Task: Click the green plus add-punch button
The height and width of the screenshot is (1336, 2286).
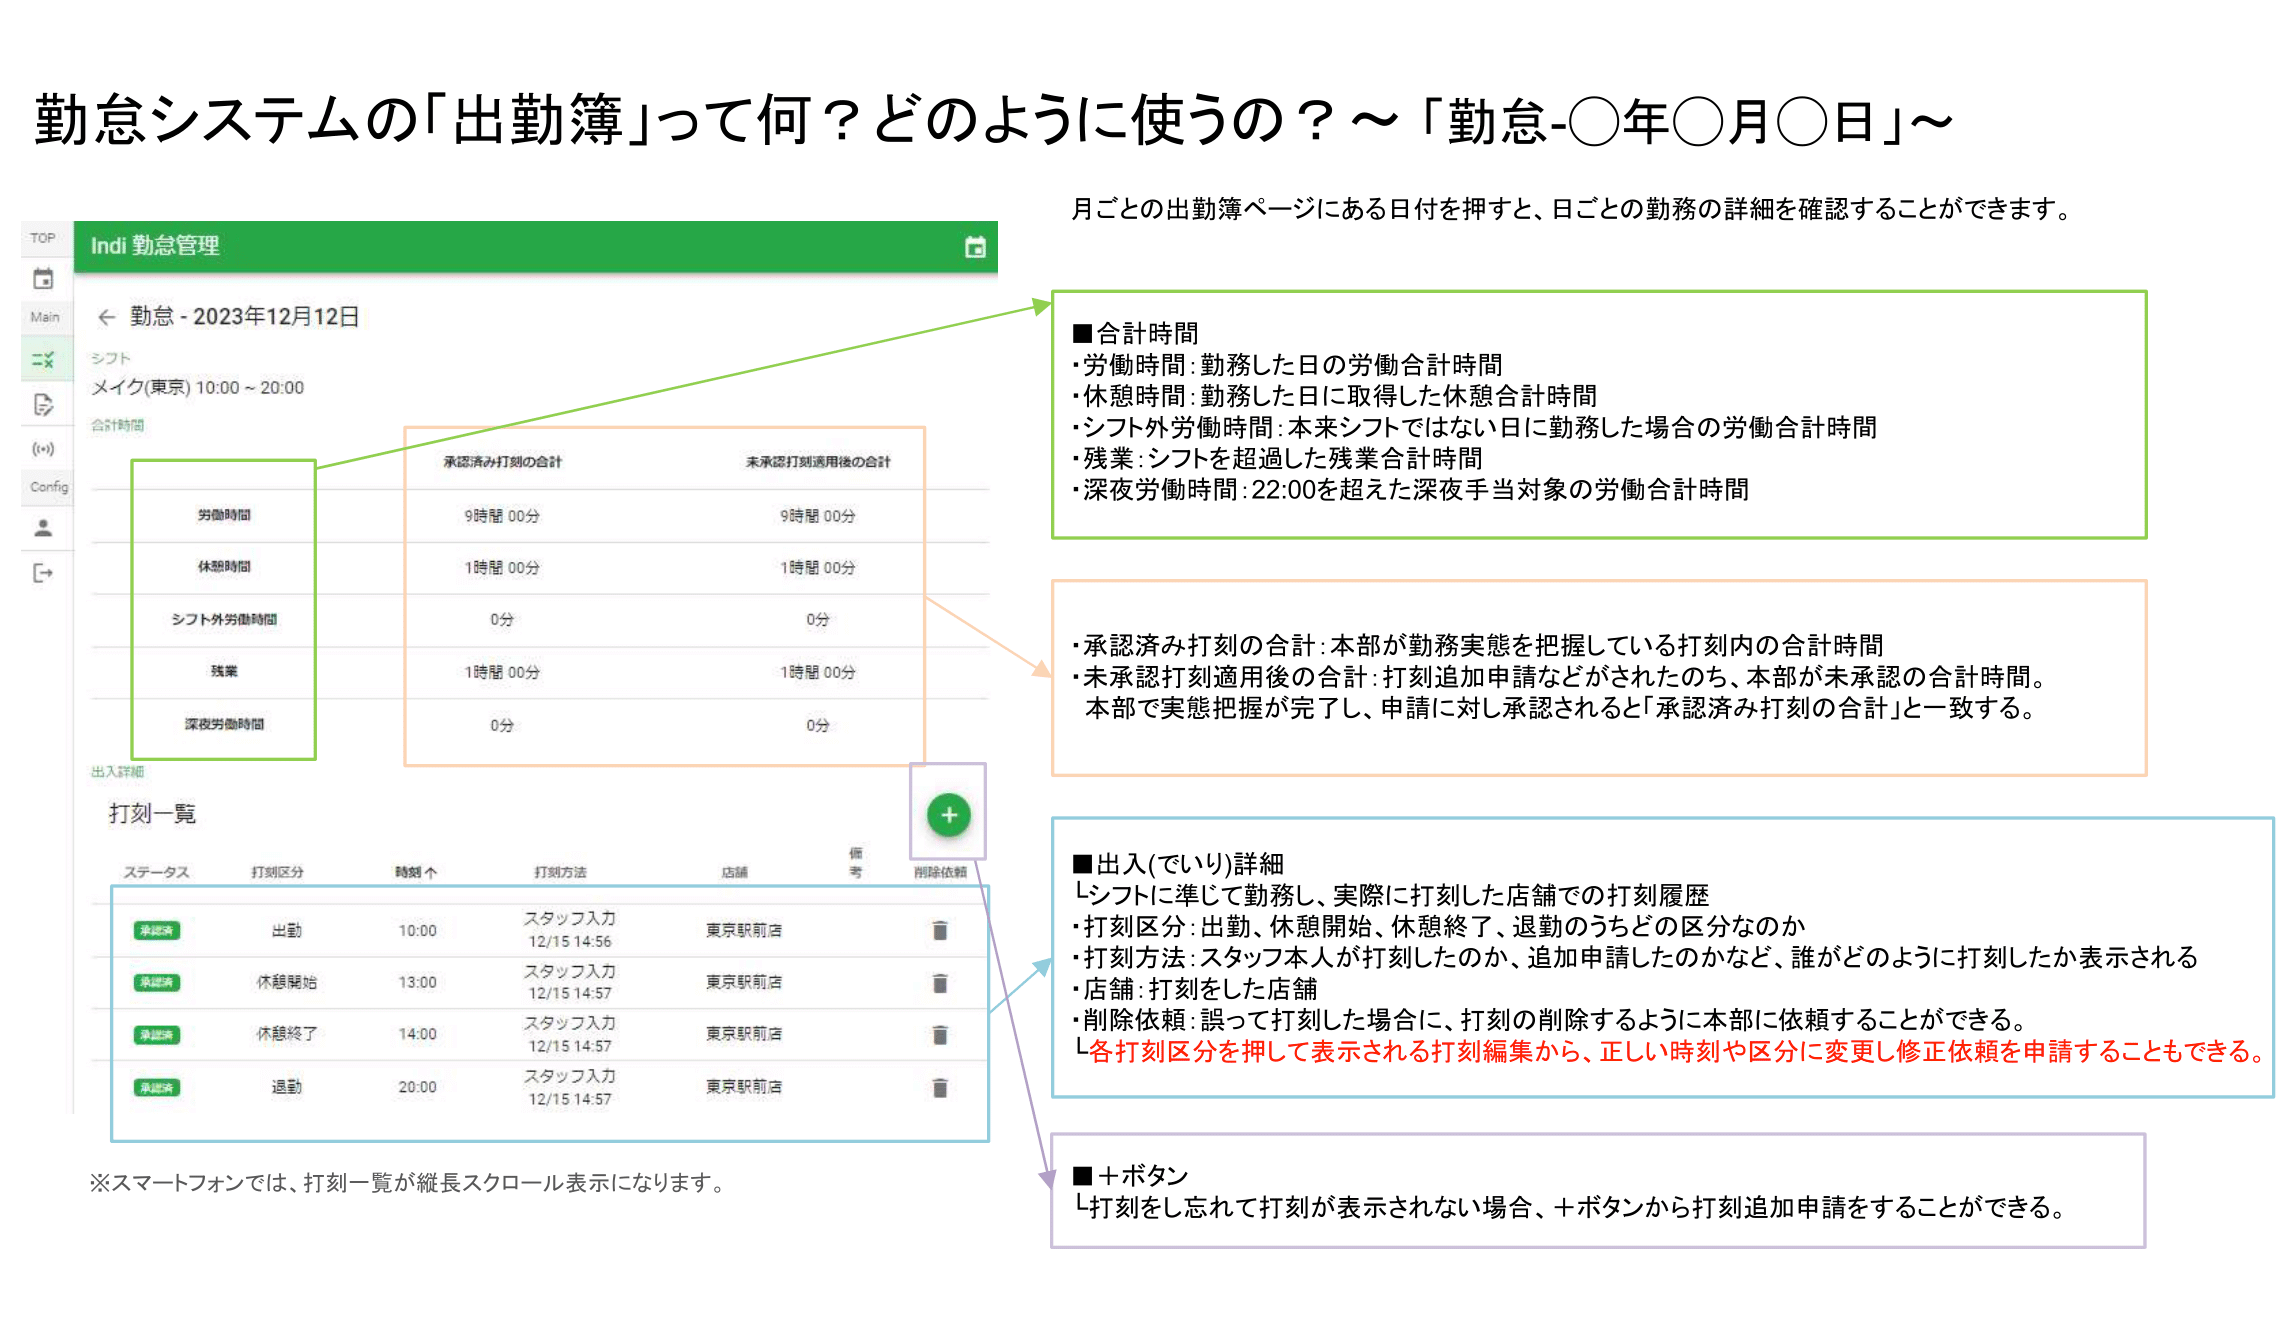Action: [948, 815]
